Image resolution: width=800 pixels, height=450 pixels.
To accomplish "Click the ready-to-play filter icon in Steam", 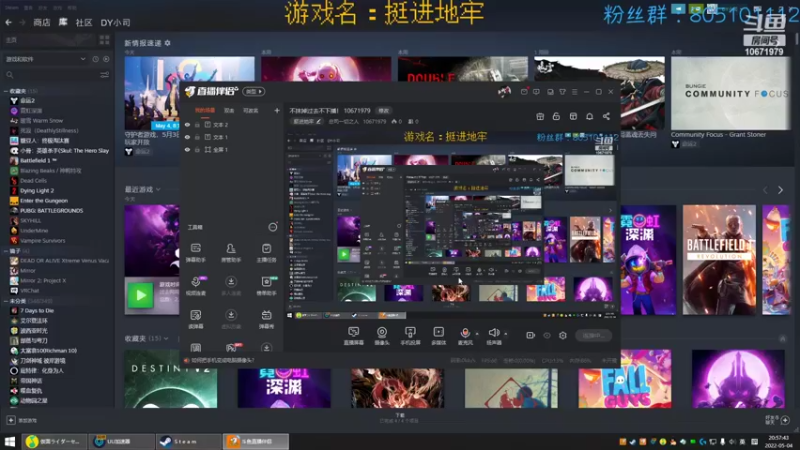I will pyautogui.click(x=106, y=59).
